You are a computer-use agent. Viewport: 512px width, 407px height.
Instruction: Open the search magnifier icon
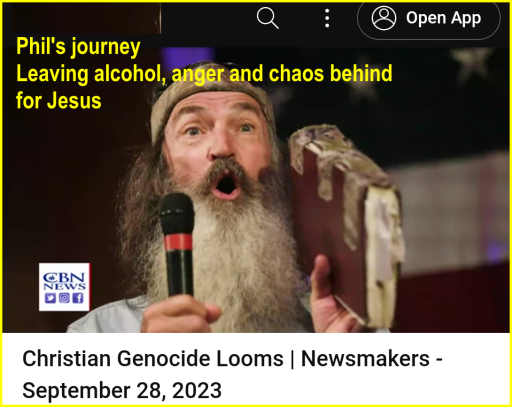coord(268,18)
